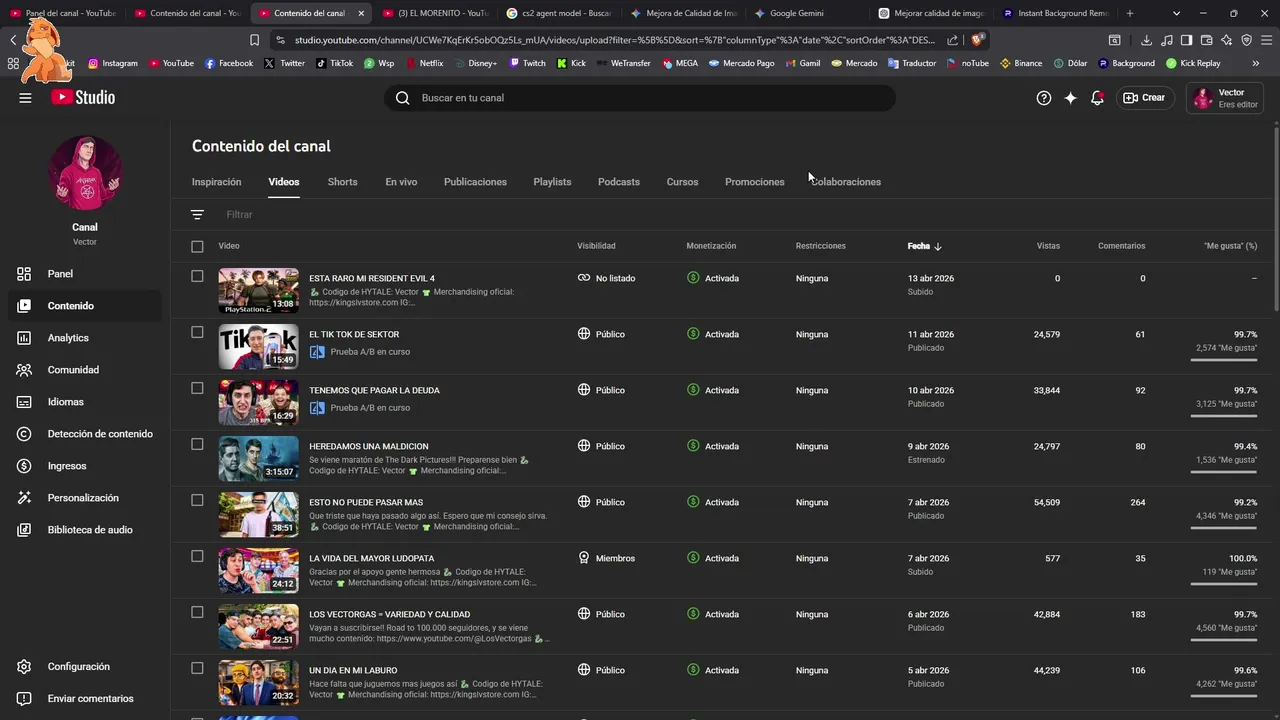The image size is (1280, 720).
Task: Click monetization dollar icon of UN DIA EN MI LABURO
Action: coord(693,670)
